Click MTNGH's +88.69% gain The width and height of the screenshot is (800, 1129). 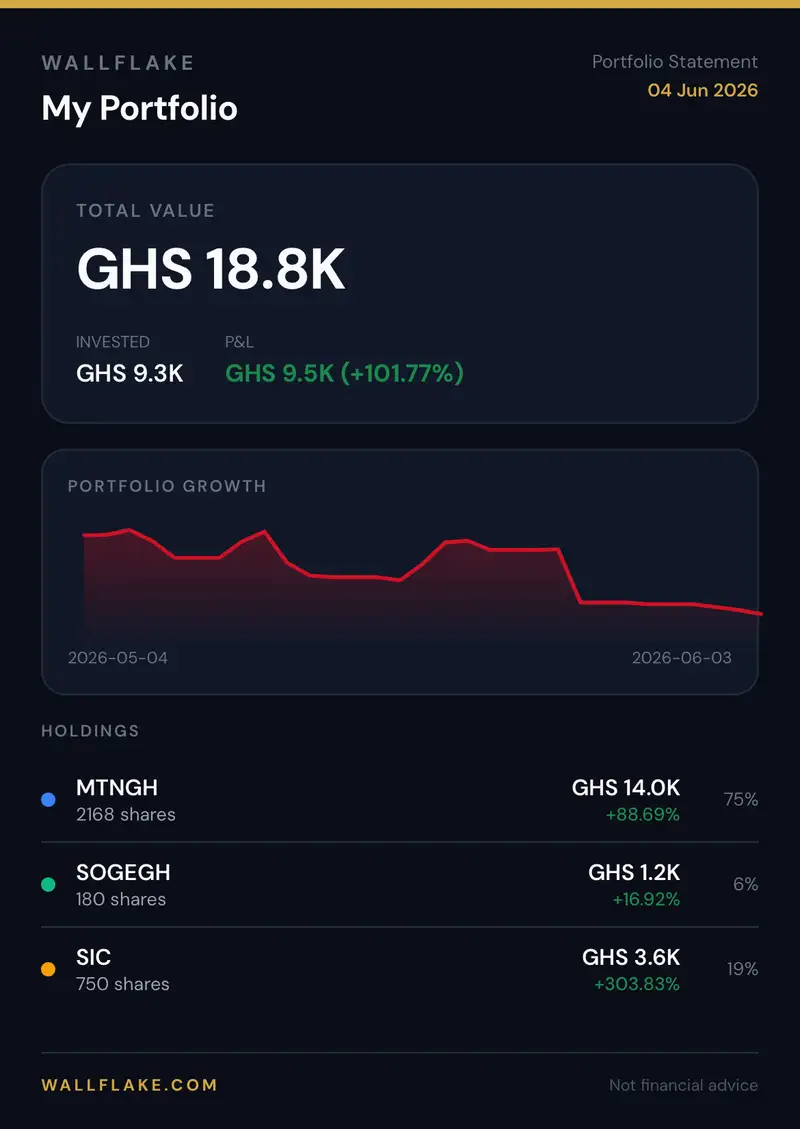pos(643,814)
